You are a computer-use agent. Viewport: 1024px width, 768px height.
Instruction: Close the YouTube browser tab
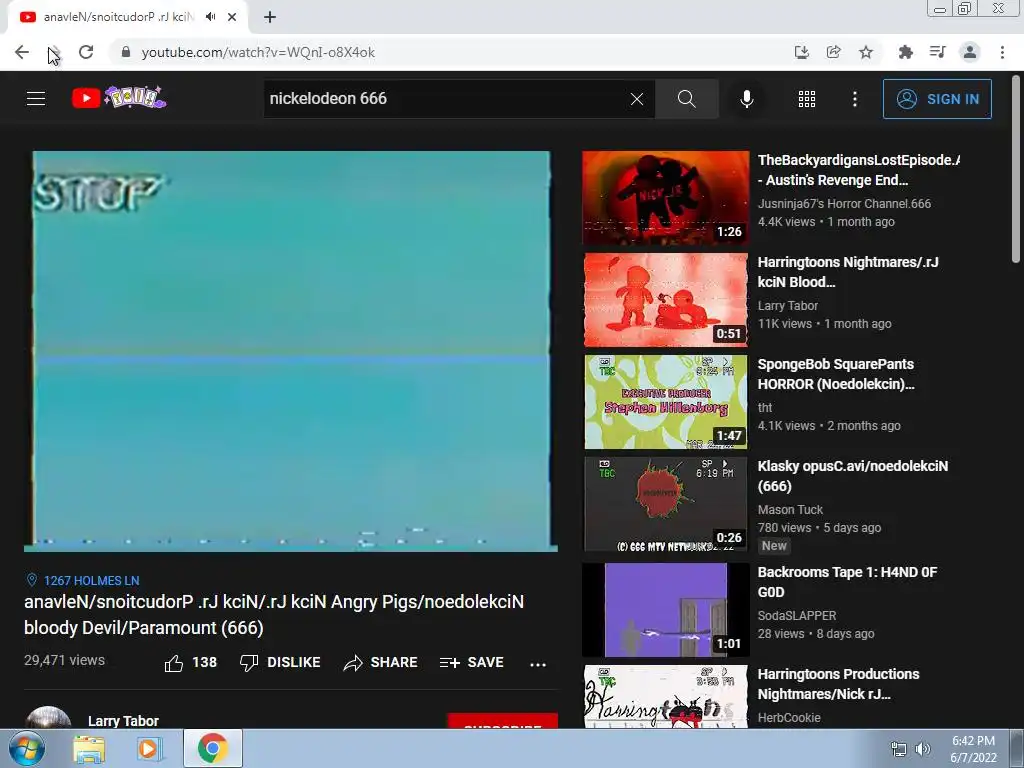(x=232, y=17)
